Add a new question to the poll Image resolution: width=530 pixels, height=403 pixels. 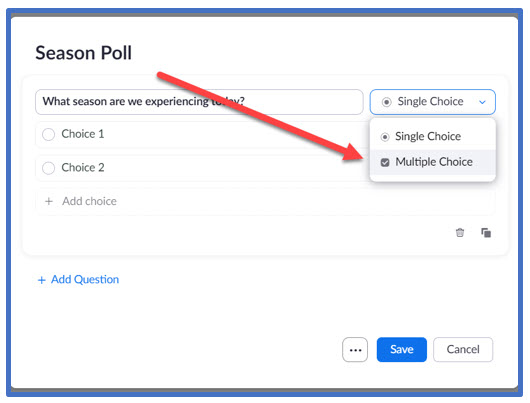click(78, 280)
